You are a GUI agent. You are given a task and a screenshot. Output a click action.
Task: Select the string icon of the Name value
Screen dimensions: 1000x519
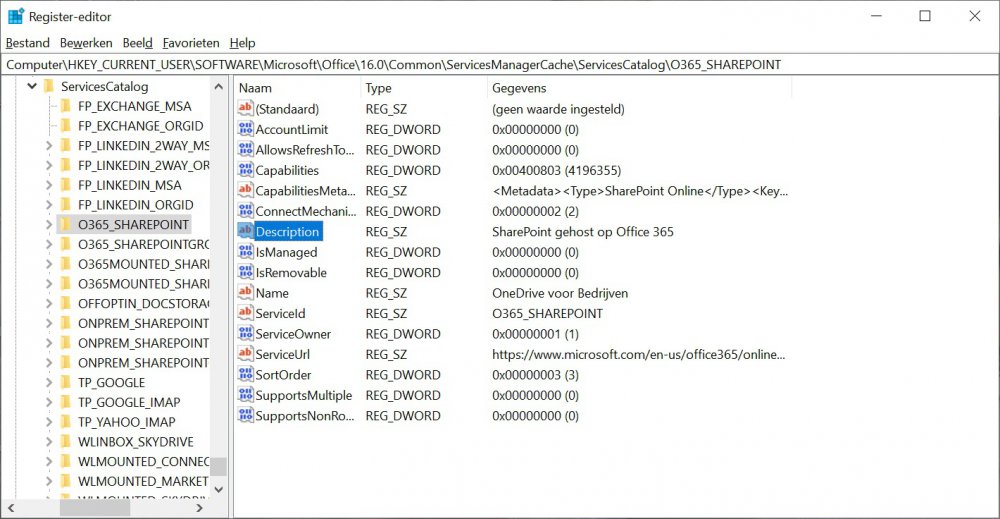245,293
